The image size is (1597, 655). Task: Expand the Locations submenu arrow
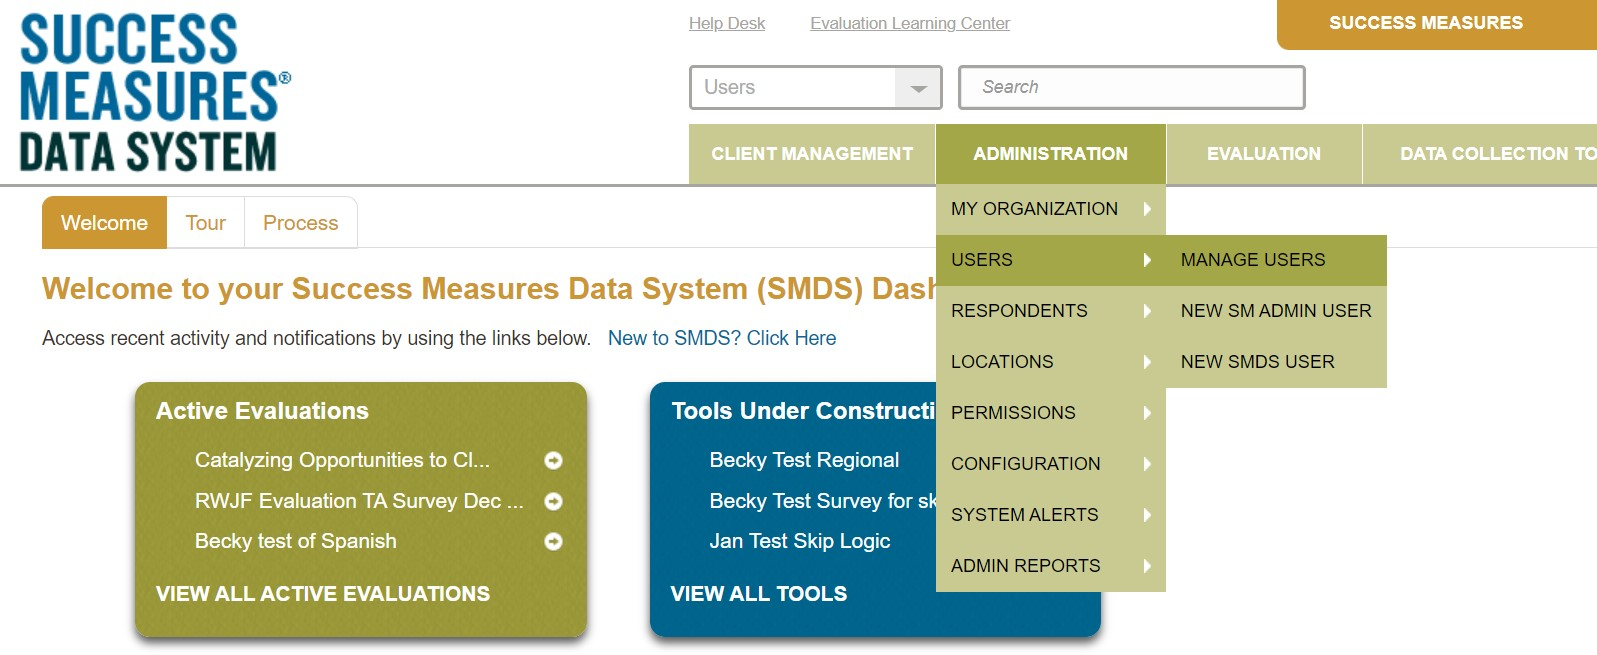point(1147,362)
